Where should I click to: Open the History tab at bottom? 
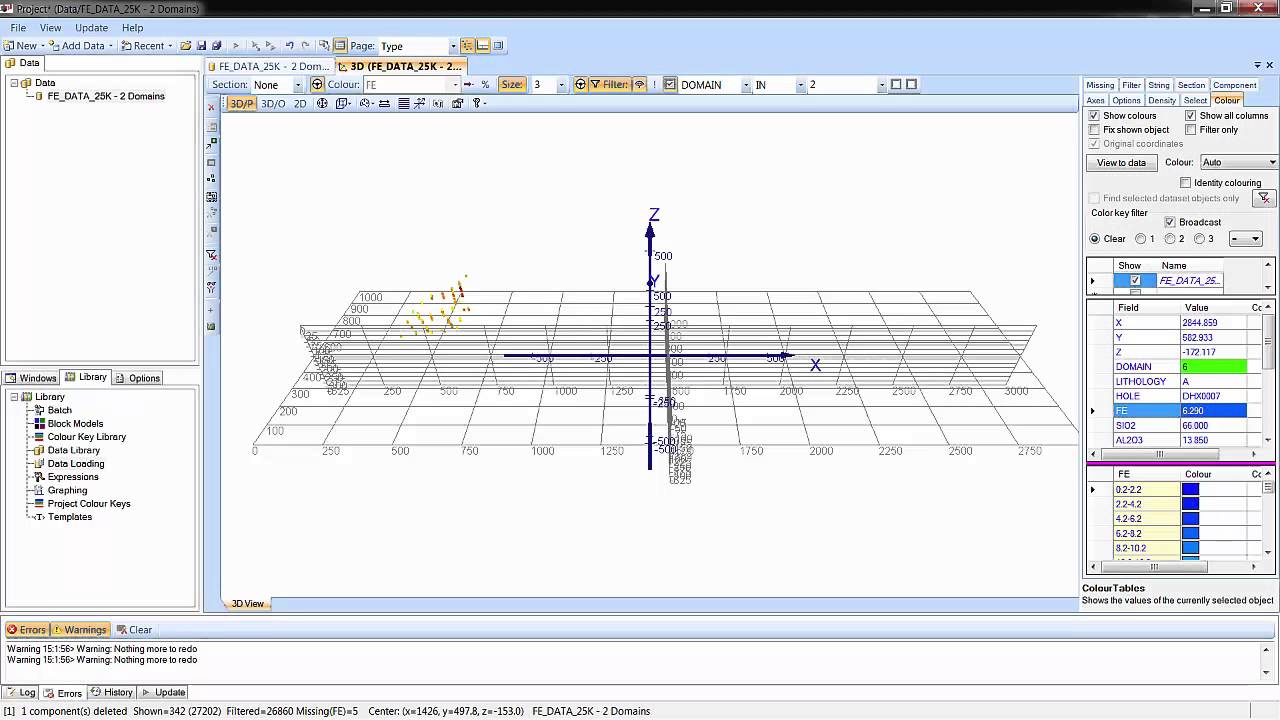click(111, 692)
